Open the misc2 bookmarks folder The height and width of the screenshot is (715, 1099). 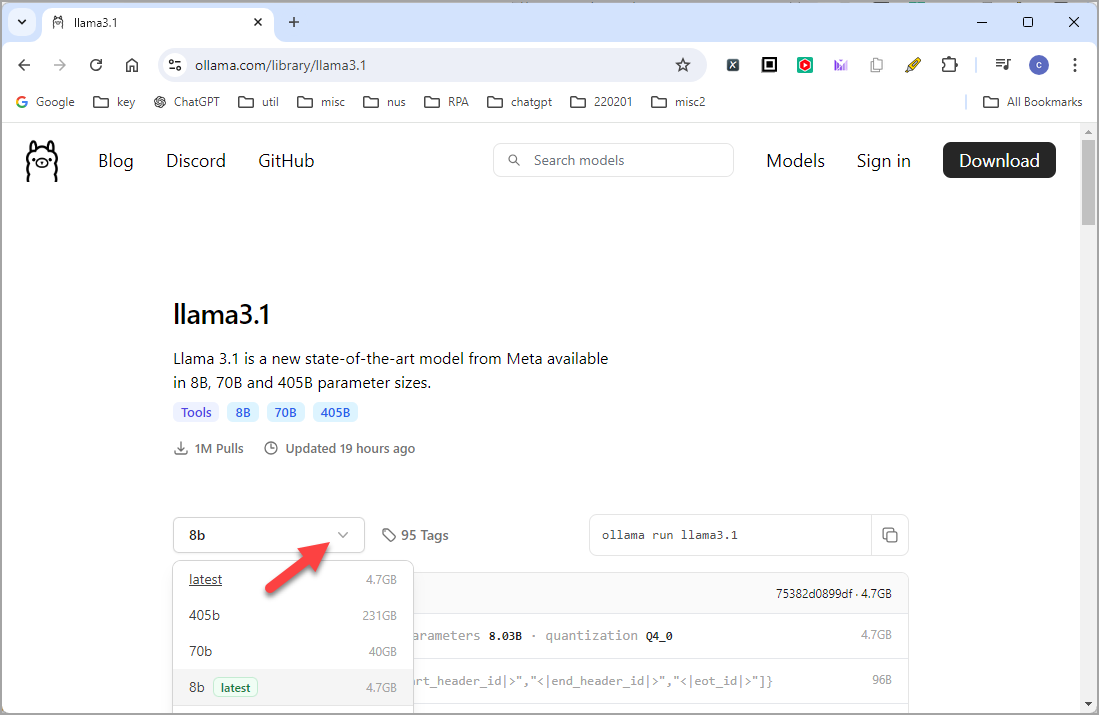(x=678, y=102)
